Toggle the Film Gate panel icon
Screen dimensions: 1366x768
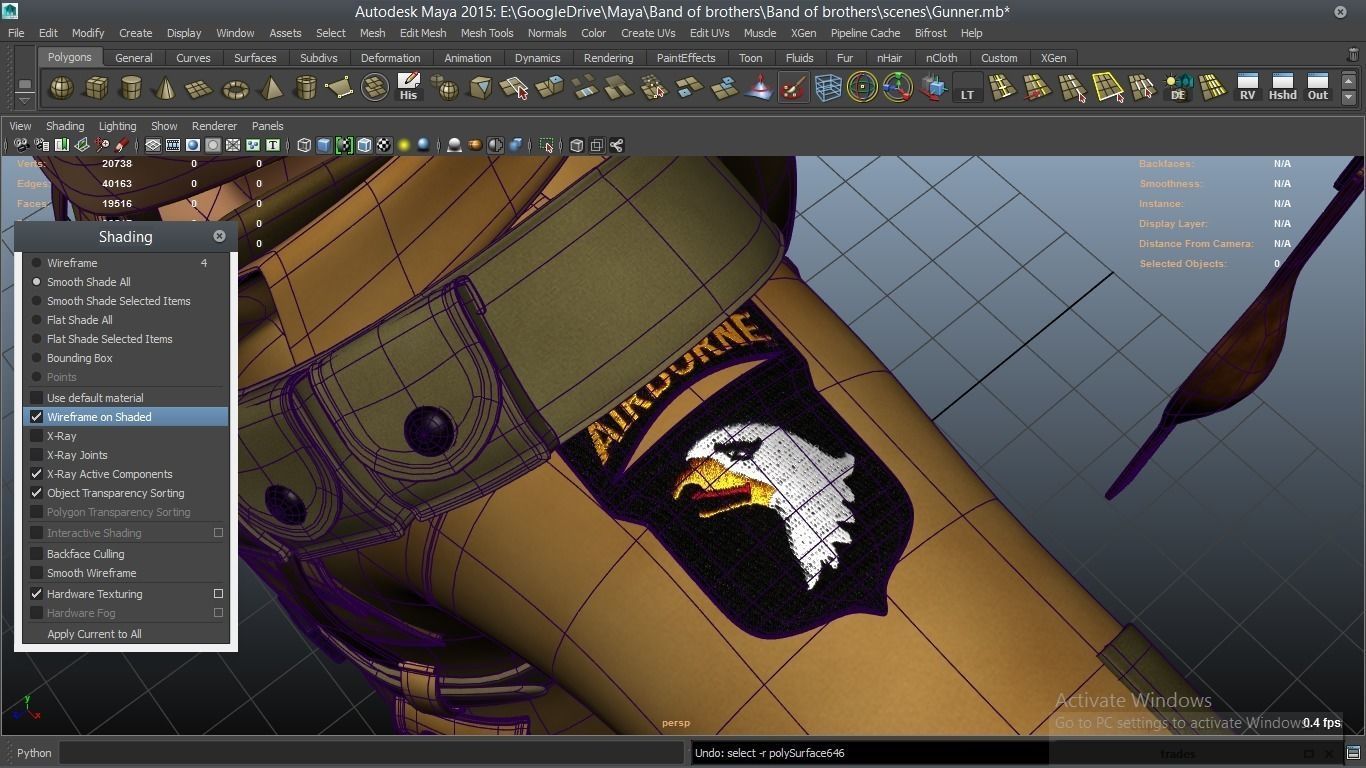point(173,145)
